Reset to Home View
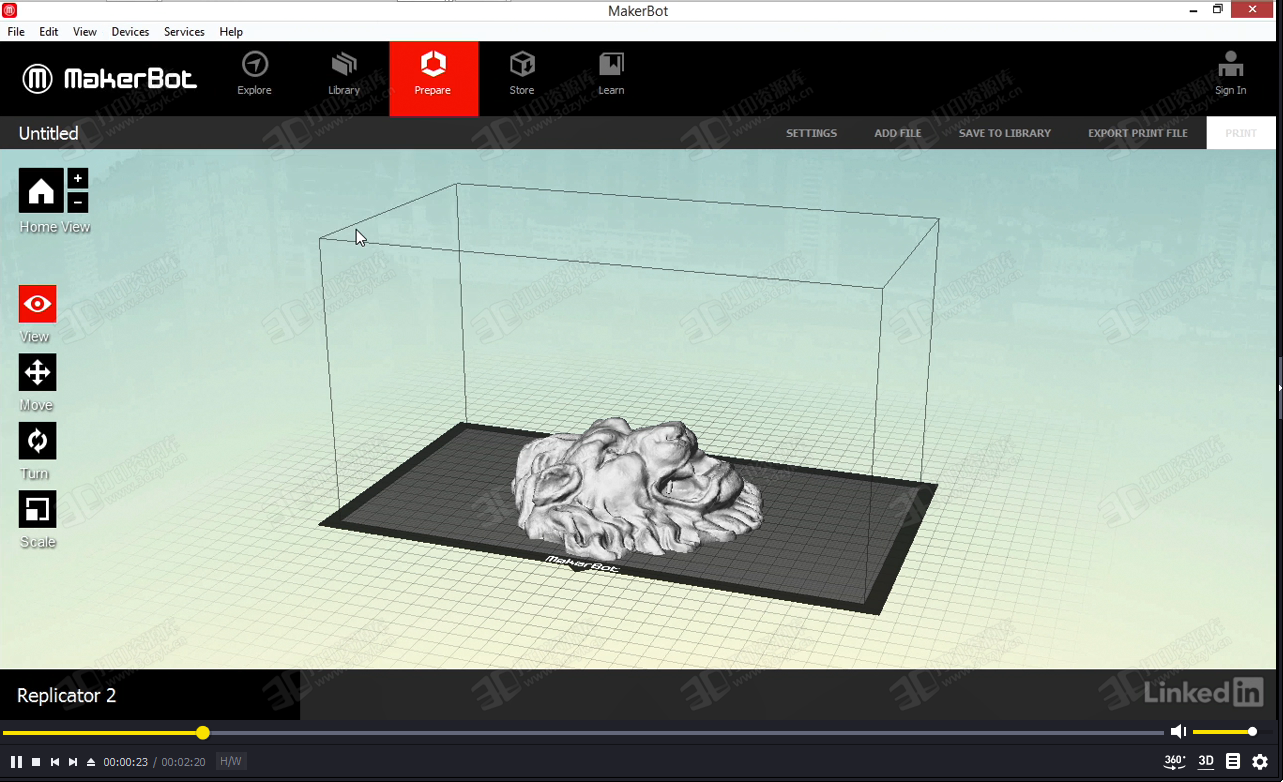Image resolution: width=1283 pixels, height=782 pixels. (x=41, y=190)
